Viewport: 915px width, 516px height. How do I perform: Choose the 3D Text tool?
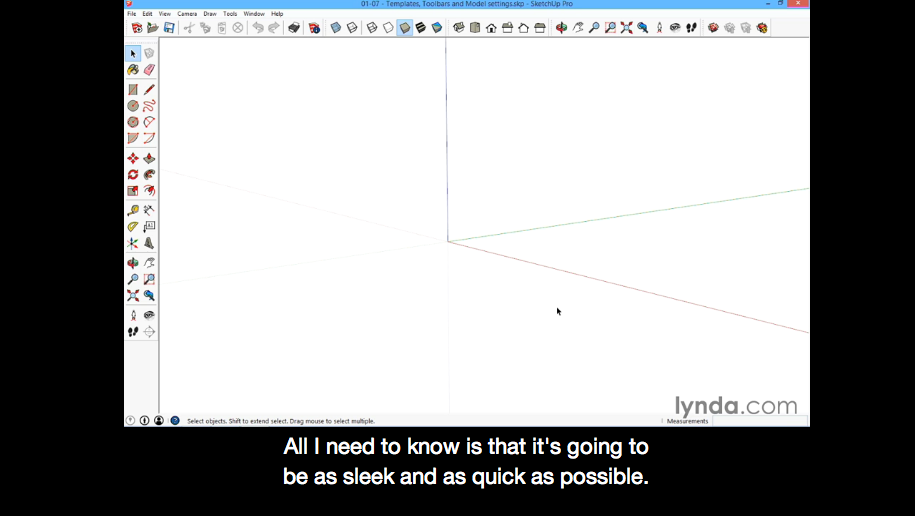pyautogui.click(x=149, y=243)
